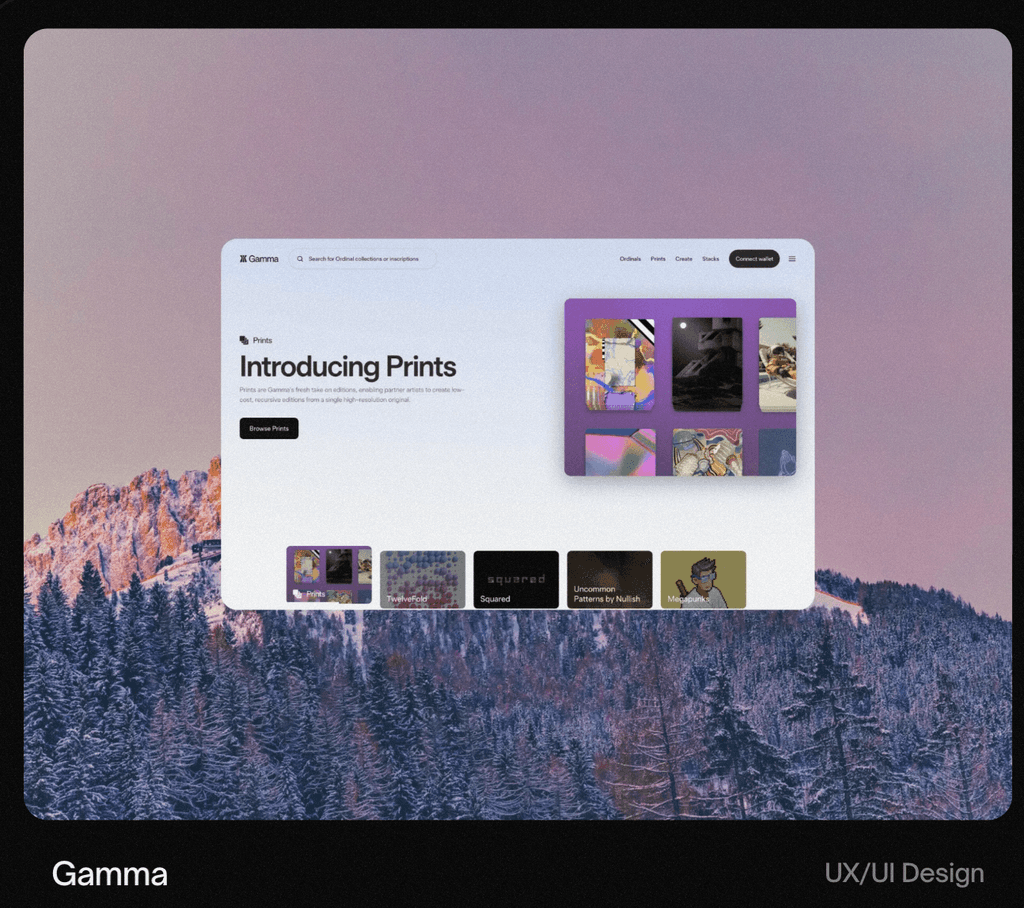Open the dark moonlit building print artwork
Screen dimensions: 1024x908
pyautogui.click(x=707, y=364)
